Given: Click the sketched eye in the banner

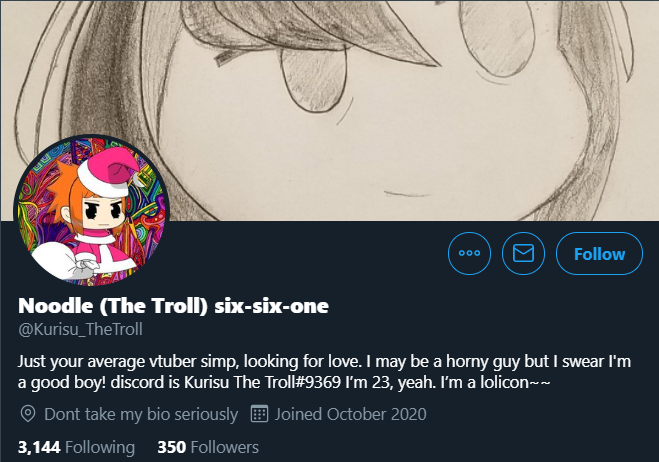Looking at the screenshot, I should (x=314, y=78).
